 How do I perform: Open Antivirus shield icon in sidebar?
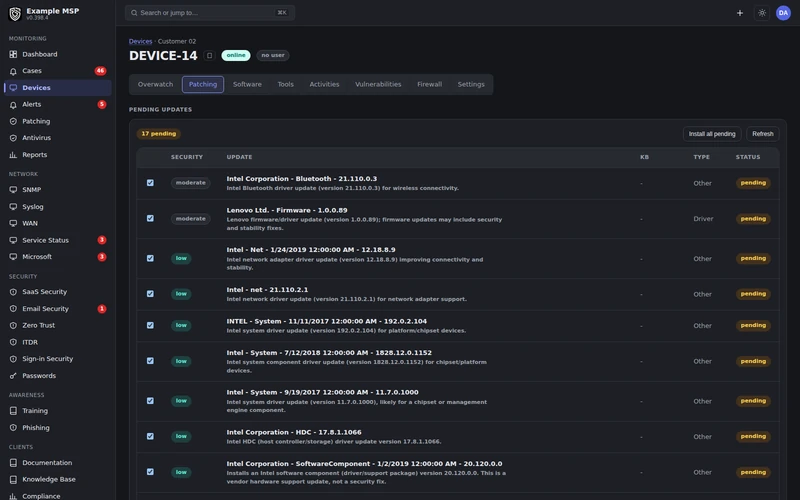13,138
